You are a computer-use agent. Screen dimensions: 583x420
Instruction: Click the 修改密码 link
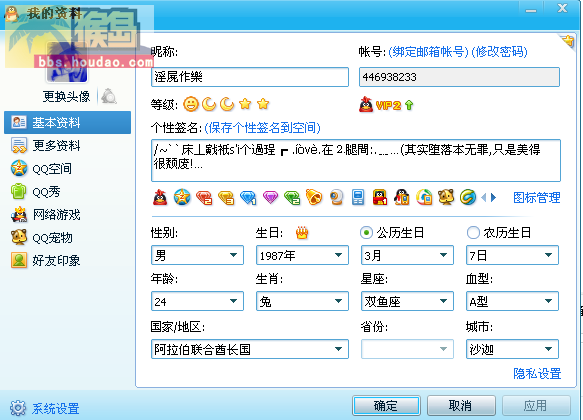[x=499, y=52]
